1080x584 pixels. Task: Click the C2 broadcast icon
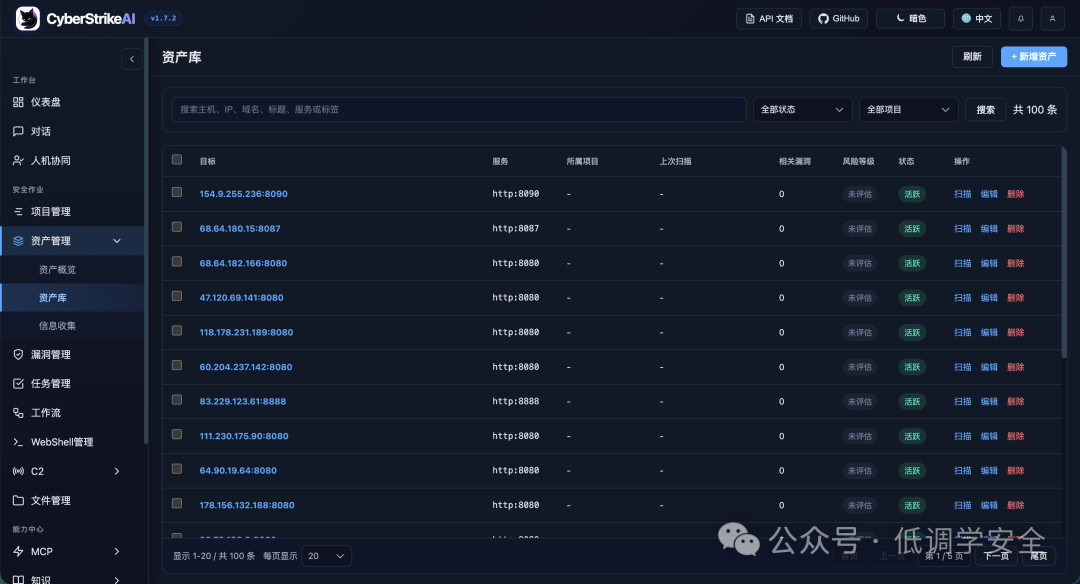19,471
